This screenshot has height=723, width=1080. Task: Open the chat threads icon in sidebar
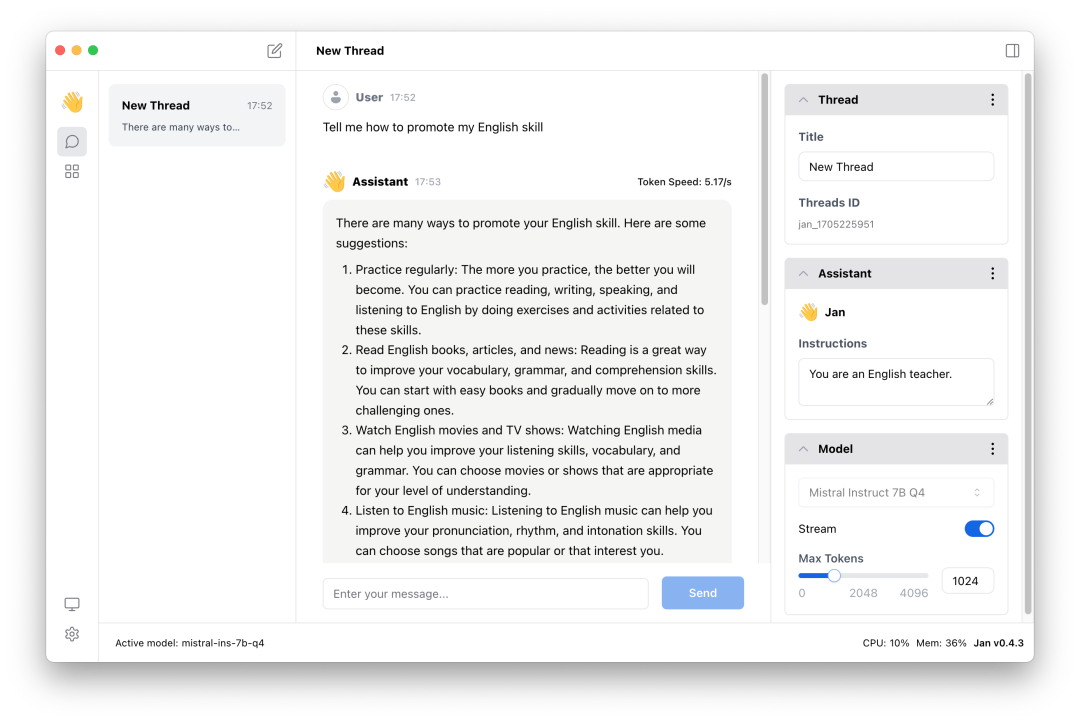tap(72, 142)
